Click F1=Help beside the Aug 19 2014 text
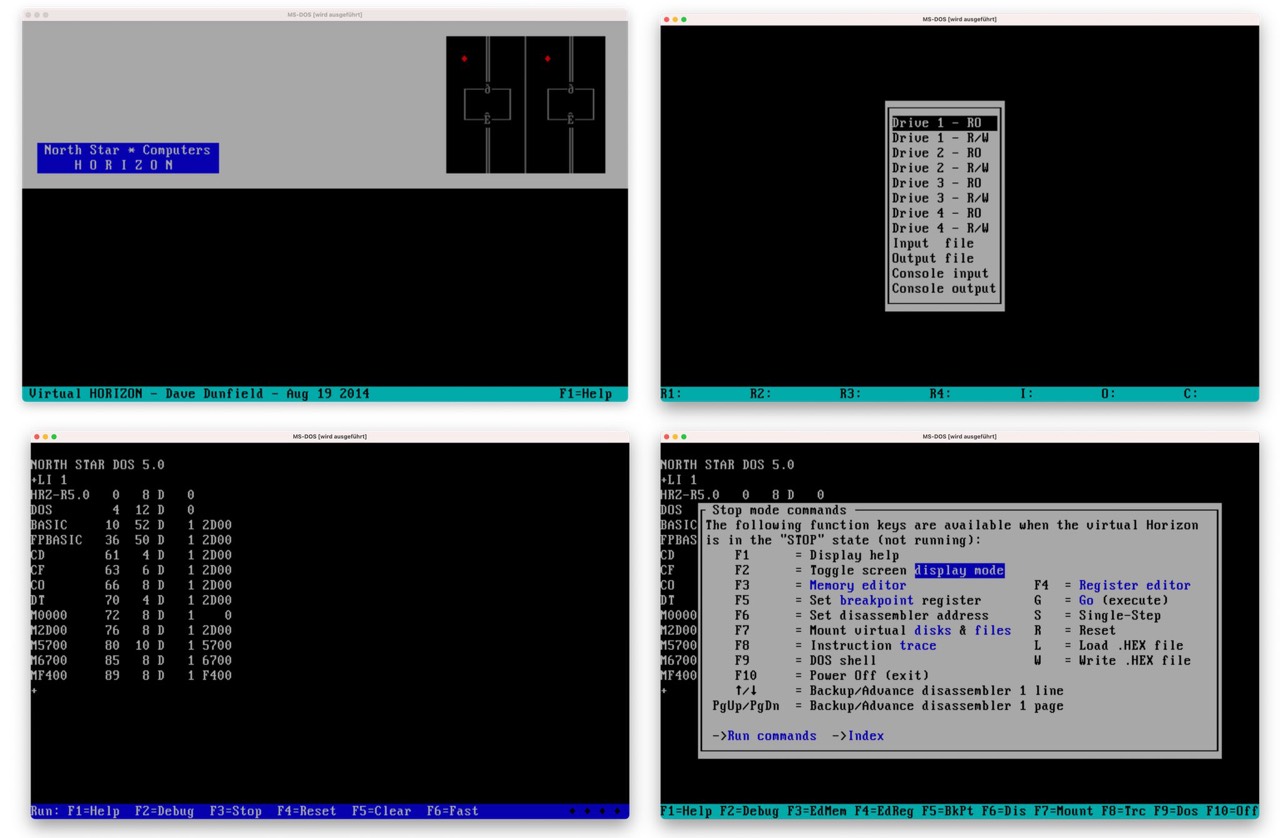Screen dimensions: 1280x838 (x=586, y=394)
